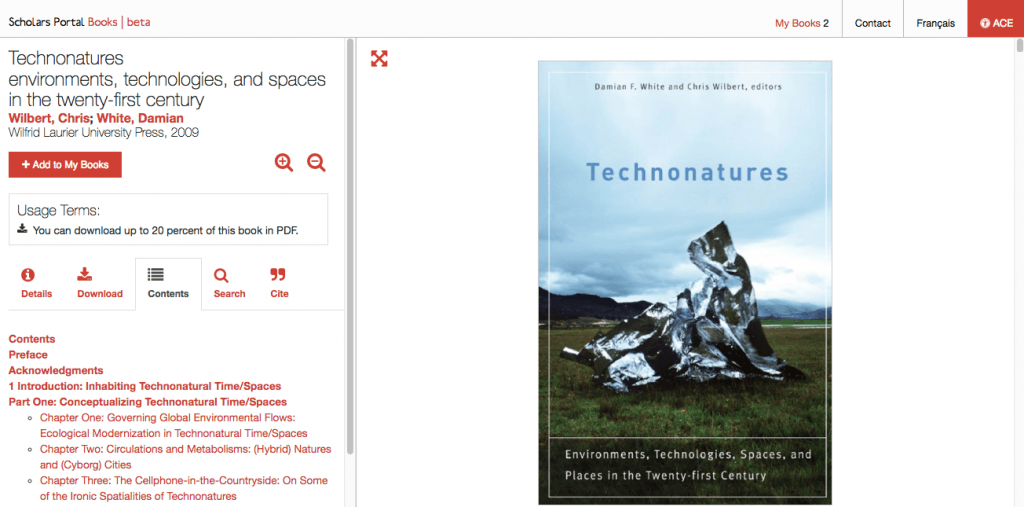This screenshot has width=1024, height=507.
Task: Select the Contents list tab
Action: tap(168, 284)
